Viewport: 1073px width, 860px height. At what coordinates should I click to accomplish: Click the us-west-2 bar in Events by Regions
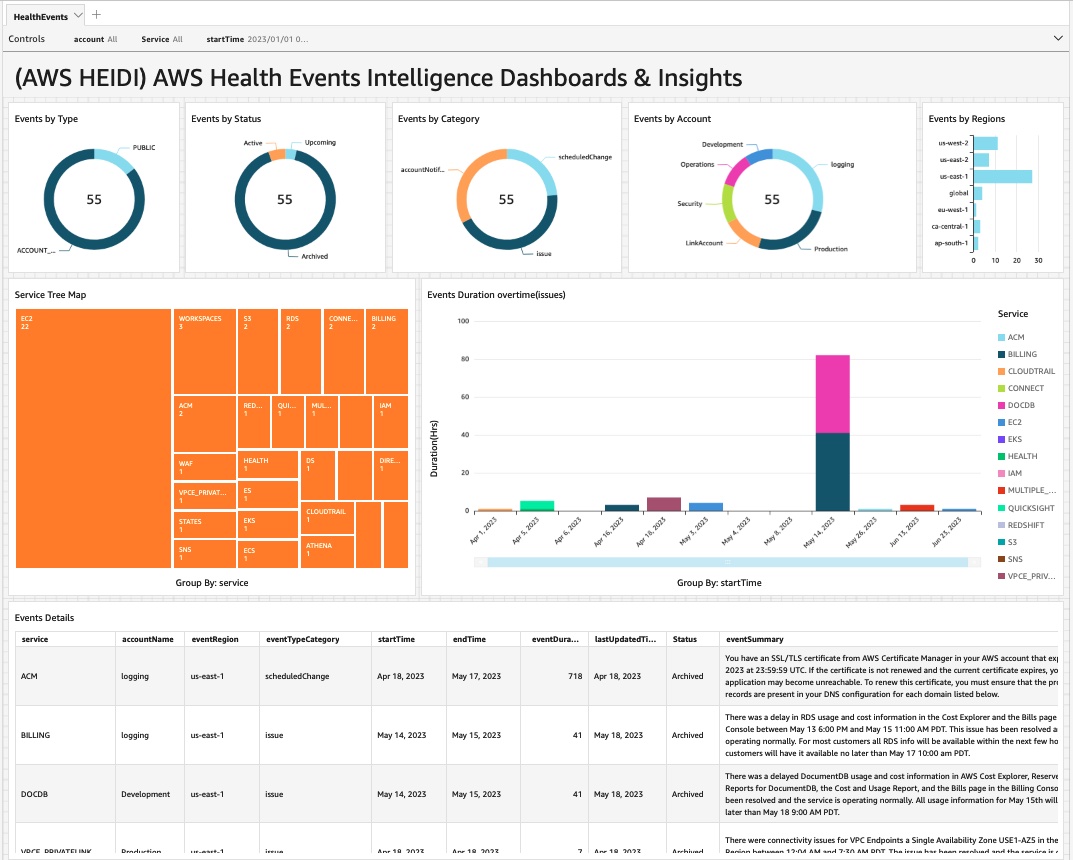tap(985, 143)
